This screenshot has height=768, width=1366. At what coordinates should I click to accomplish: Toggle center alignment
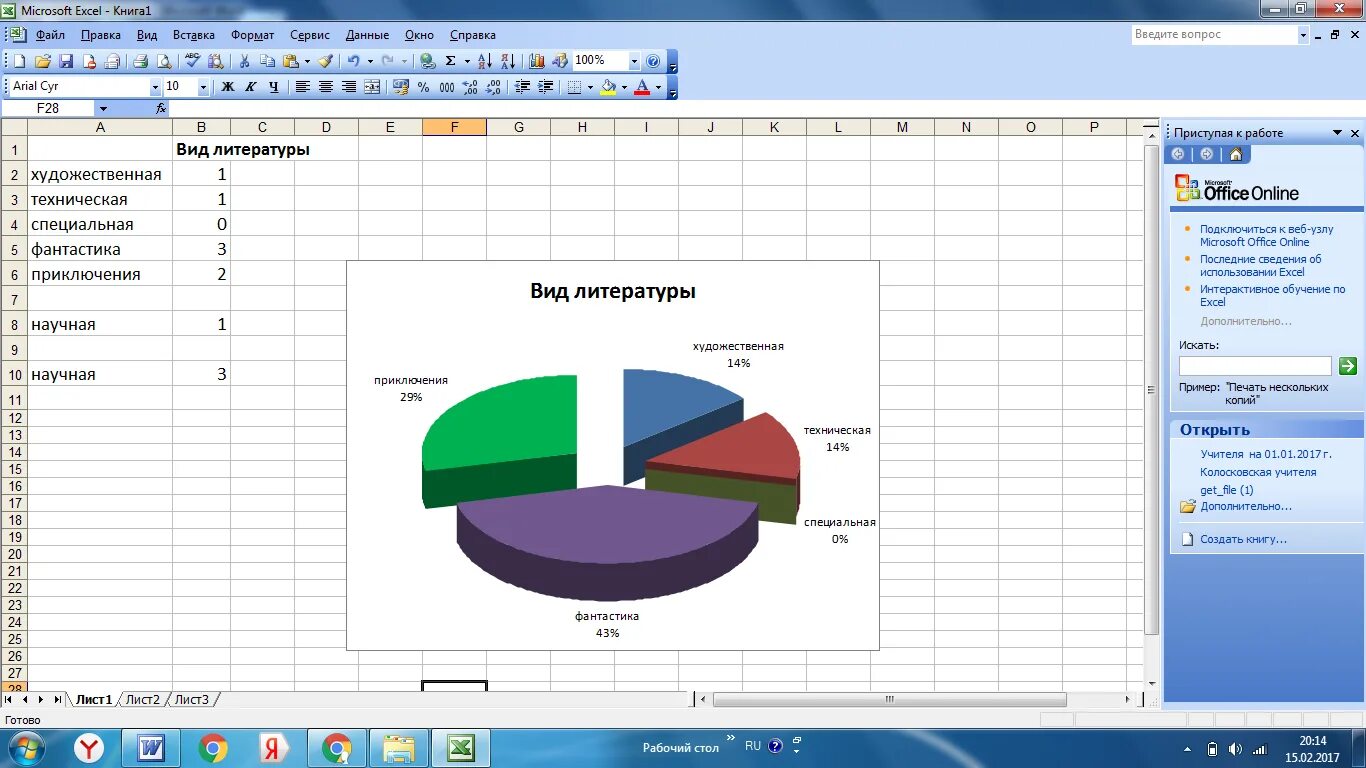pyautogui.click(x=326, y=87)
